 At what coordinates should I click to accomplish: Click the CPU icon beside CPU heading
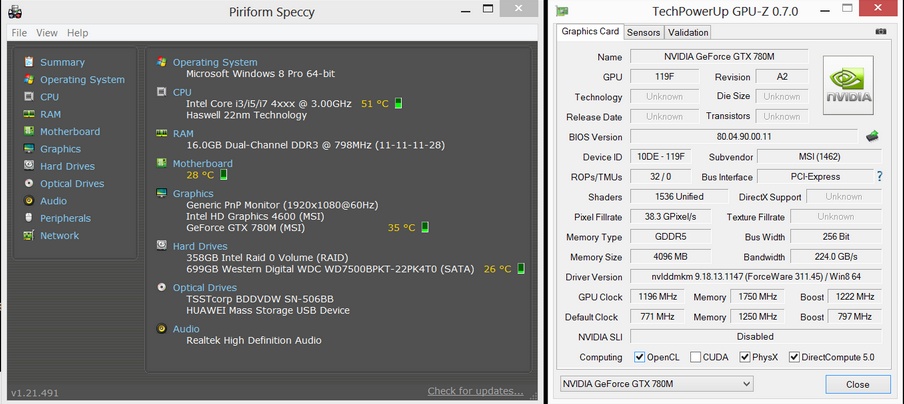coord(162,92)
